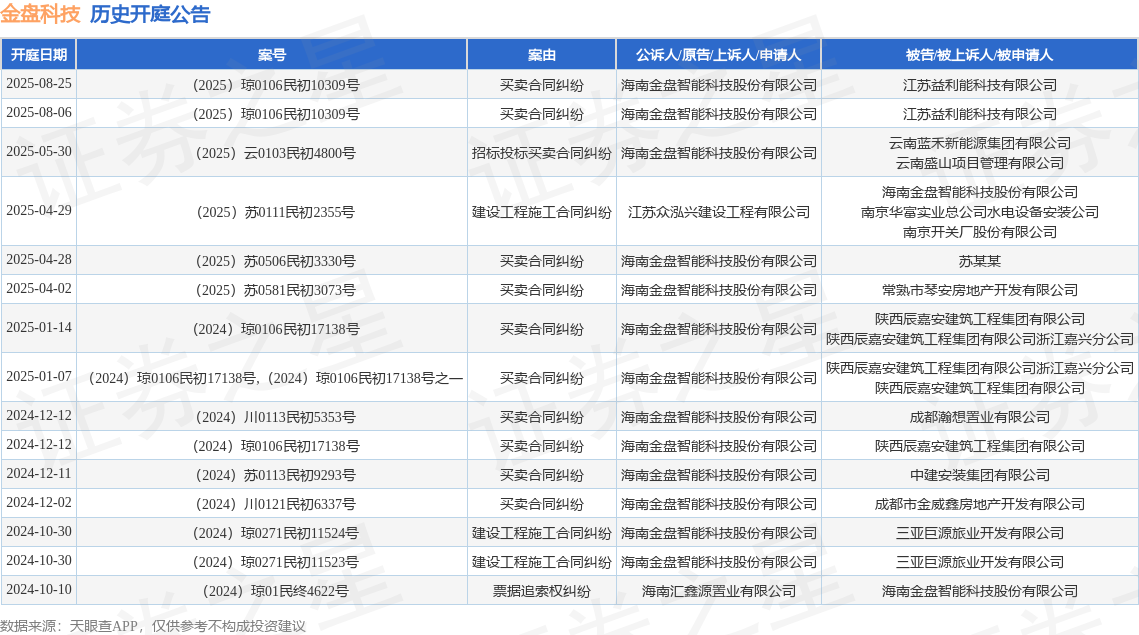Click case number (2025)苏0581民初3073号
Image resolution: width=1139 pixels, height=635 pixels.
[x=275, y=290]
